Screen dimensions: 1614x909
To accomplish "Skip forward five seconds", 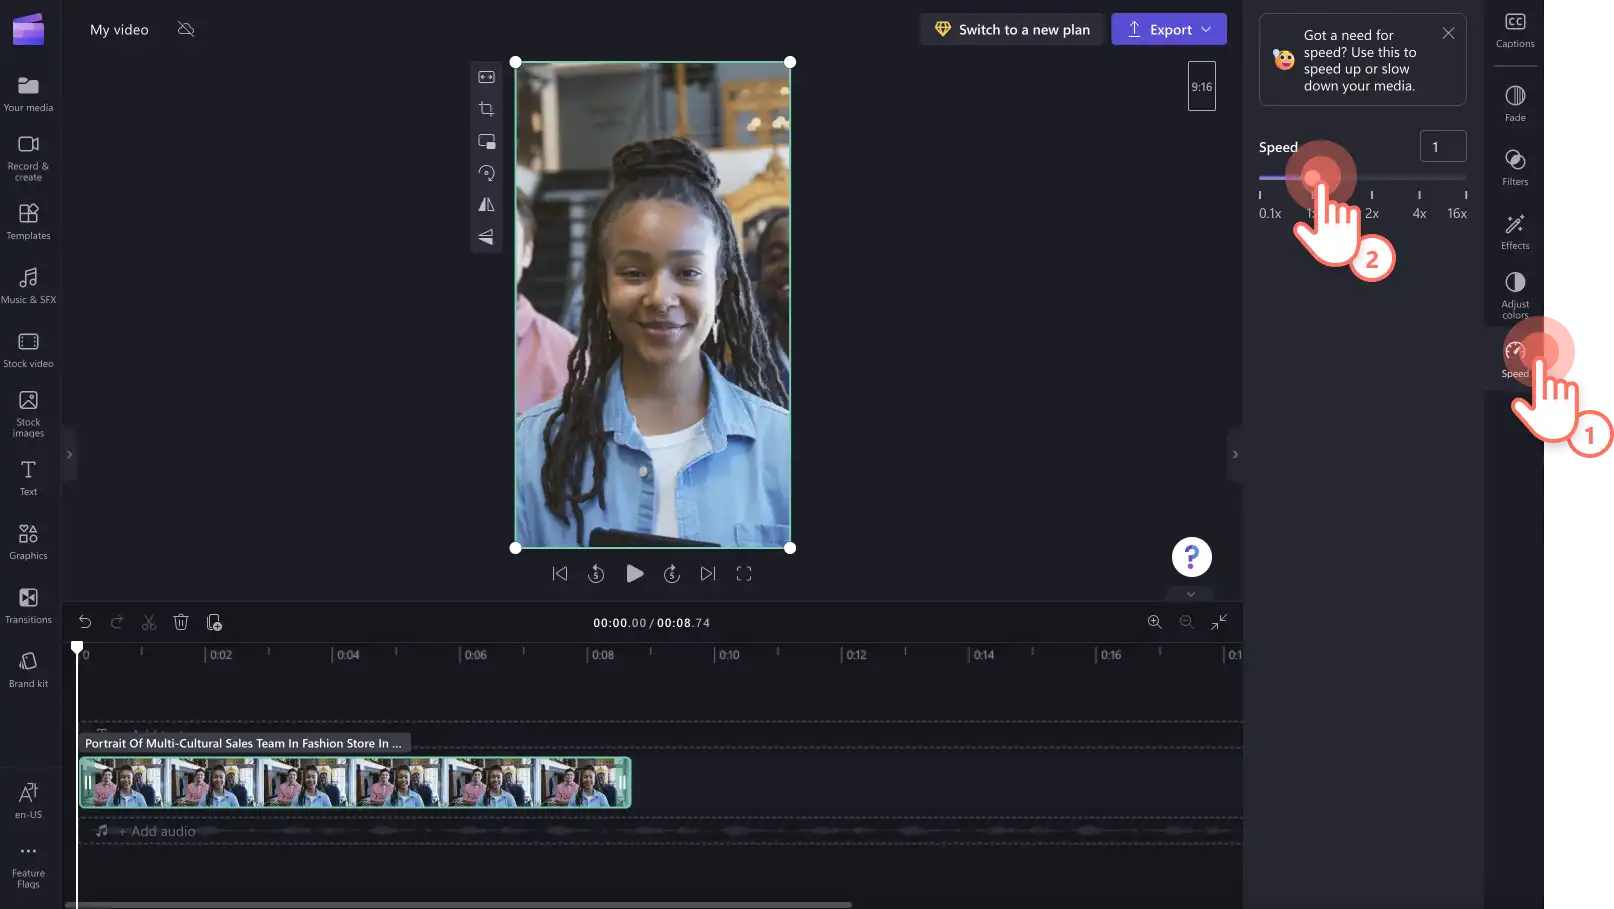I will [x=672, y=573].
